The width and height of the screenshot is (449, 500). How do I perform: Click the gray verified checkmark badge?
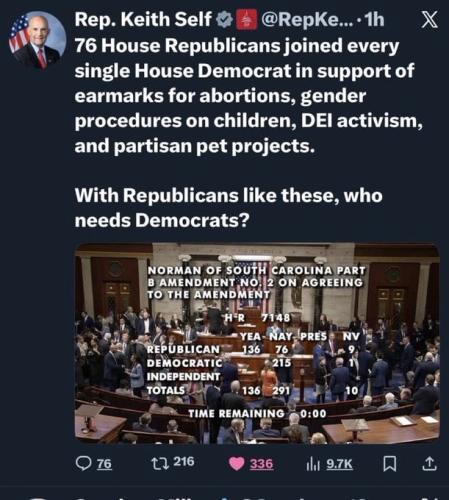(x=225, y=20)
